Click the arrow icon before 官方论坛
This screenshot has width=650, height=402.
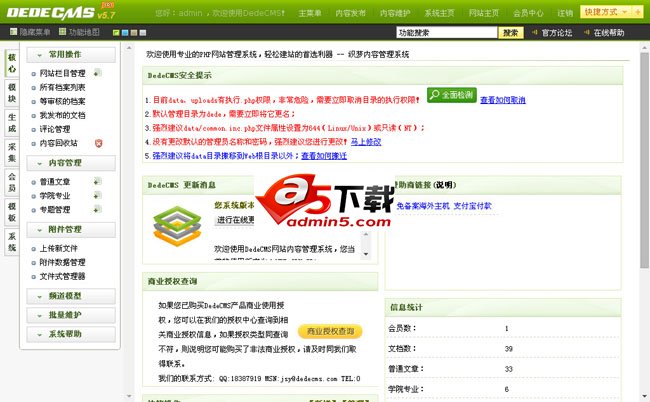pyautogui.click(x=535, y=32)
